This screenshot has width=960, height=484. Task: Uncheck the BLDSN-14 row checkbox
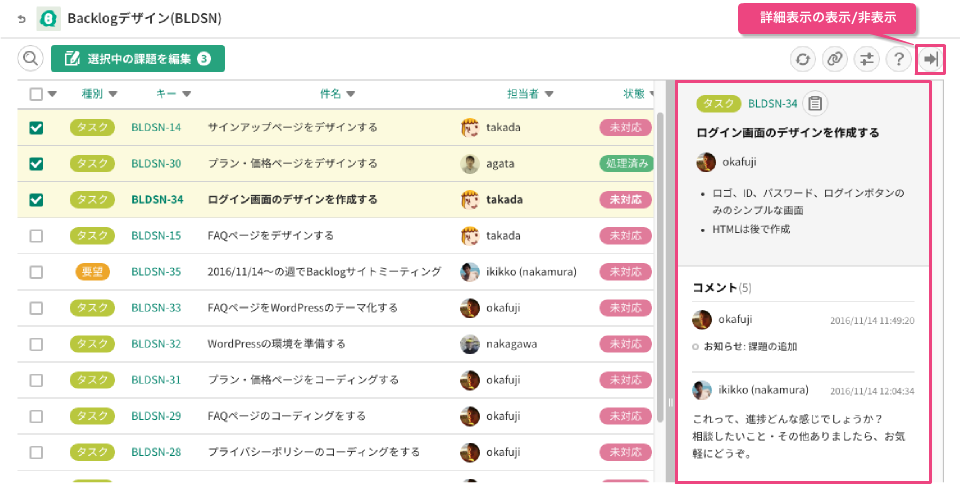(36, 128)
